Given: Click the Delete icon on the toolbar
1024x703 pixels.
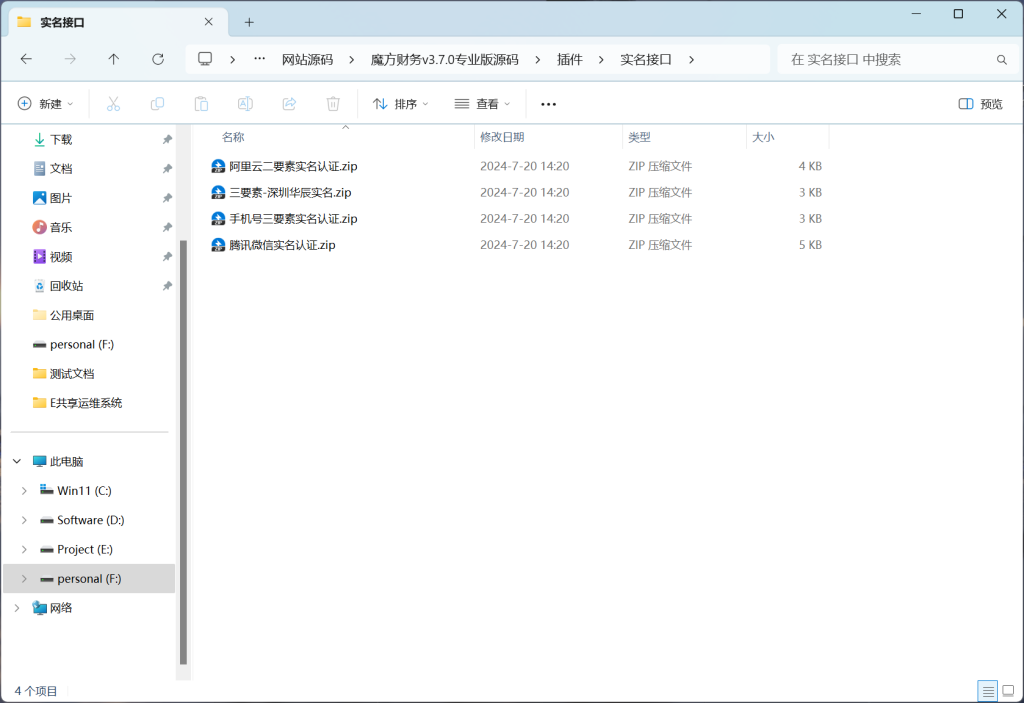Looking at the screenshot, I should (333, 103).
